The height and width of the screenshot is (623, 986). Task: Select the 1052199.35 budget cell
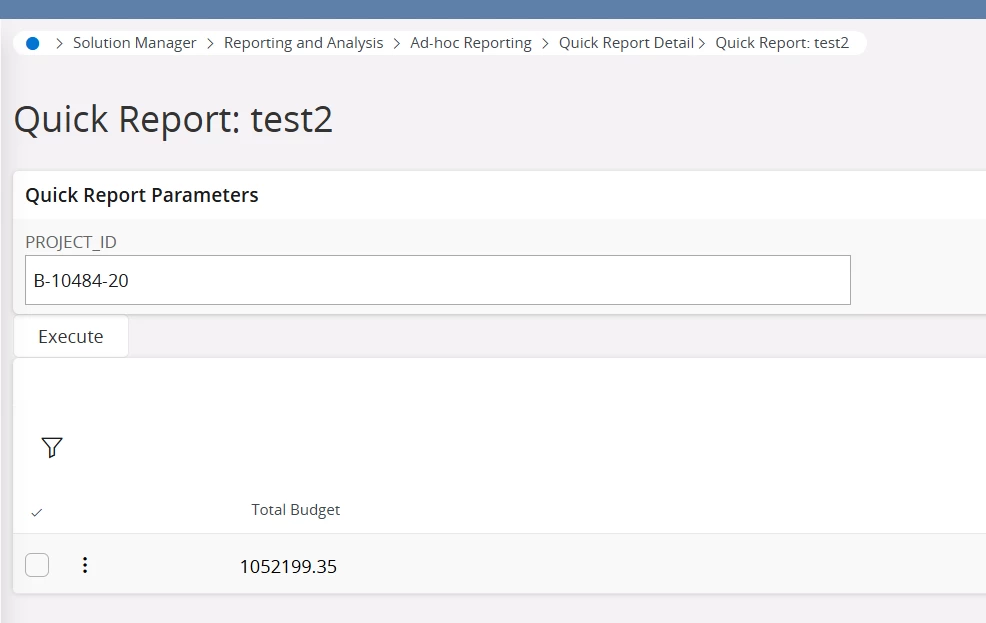288,567
